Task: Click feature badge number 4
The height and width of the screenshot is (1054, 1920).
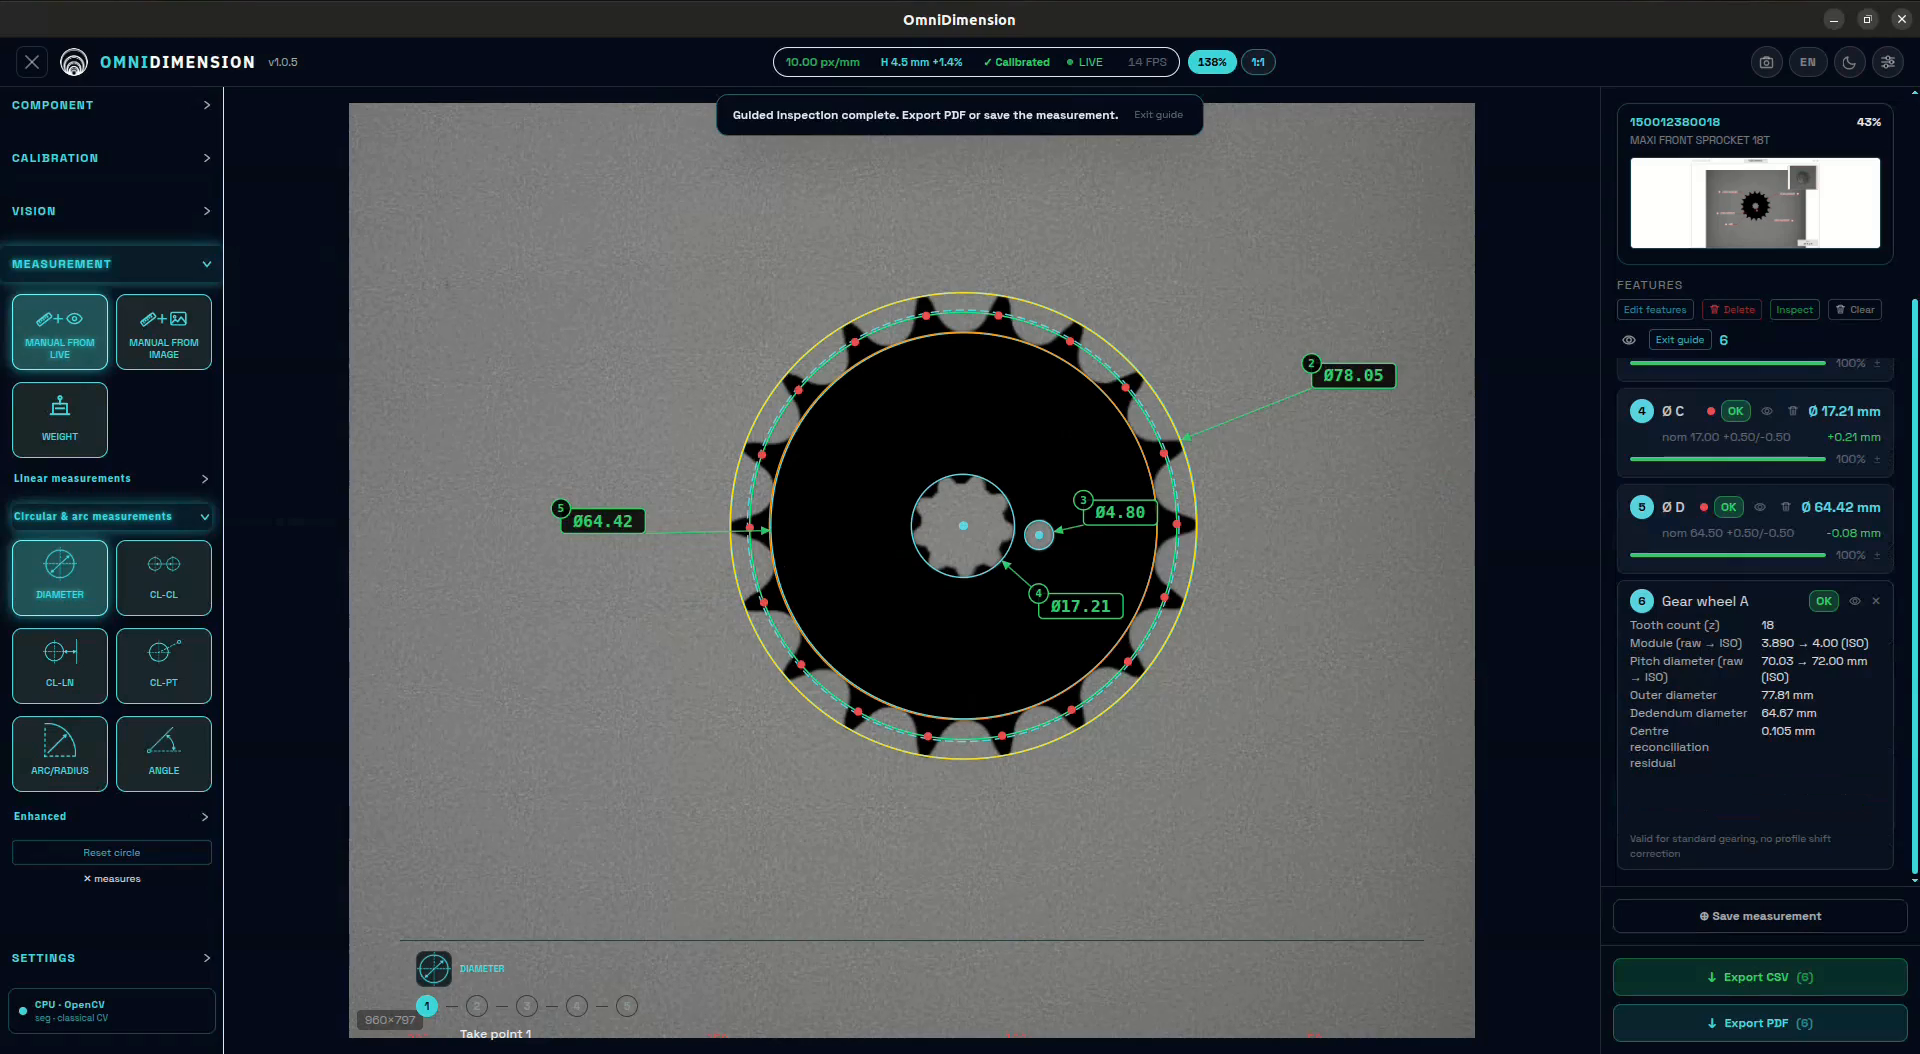Action: coord(1642,411)
